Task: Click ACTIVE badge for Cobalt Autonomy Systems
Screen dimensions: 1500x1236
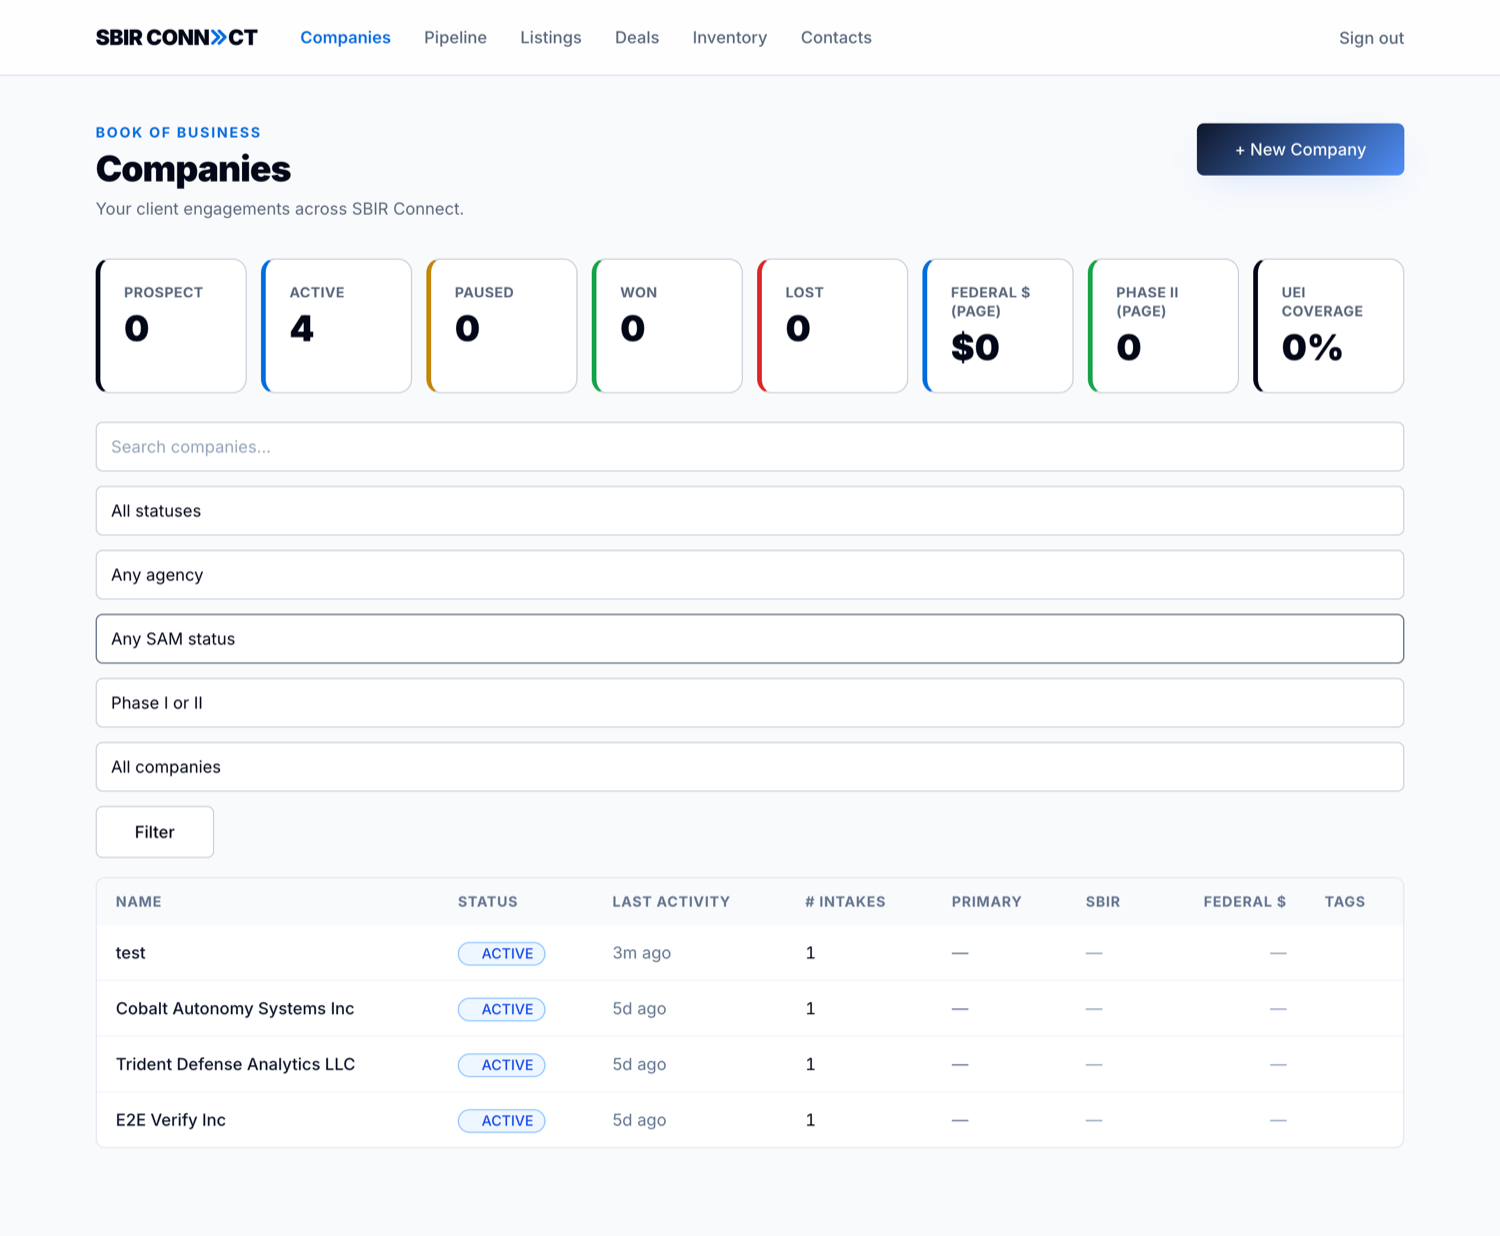Action: pos(502,1009)
